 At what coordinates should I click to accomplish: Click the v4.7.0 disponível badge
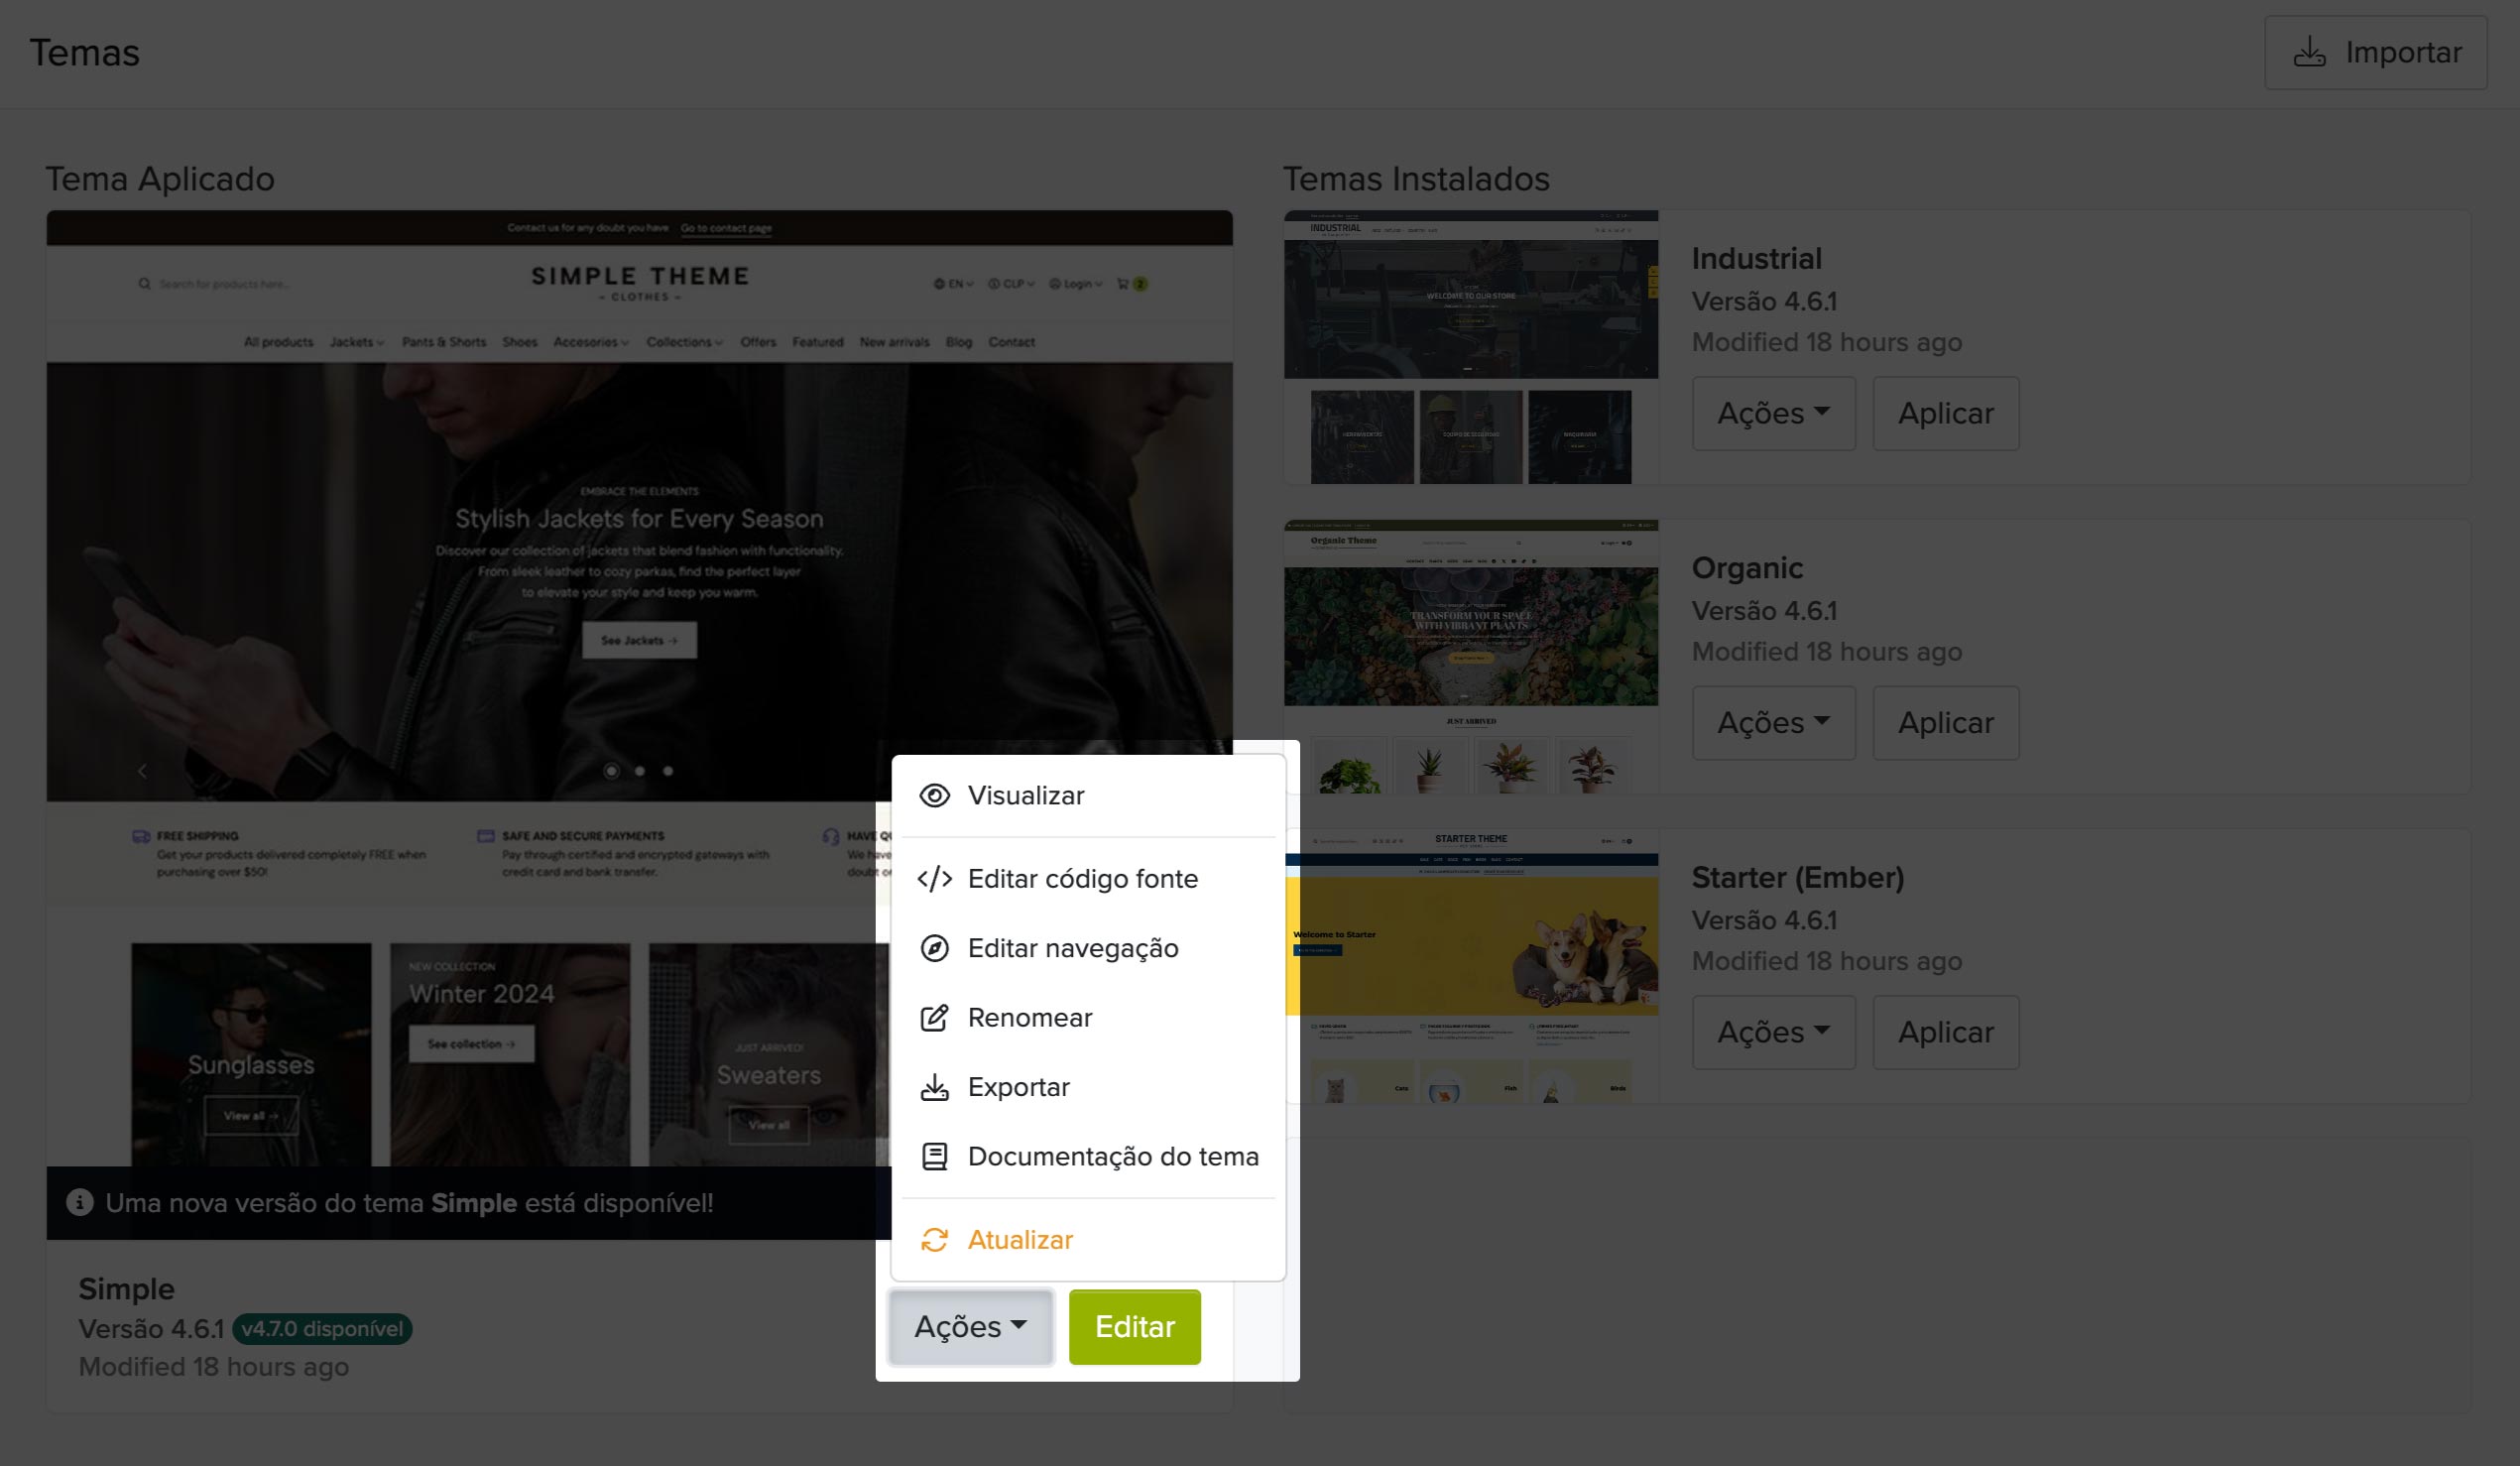point(322,1329)
